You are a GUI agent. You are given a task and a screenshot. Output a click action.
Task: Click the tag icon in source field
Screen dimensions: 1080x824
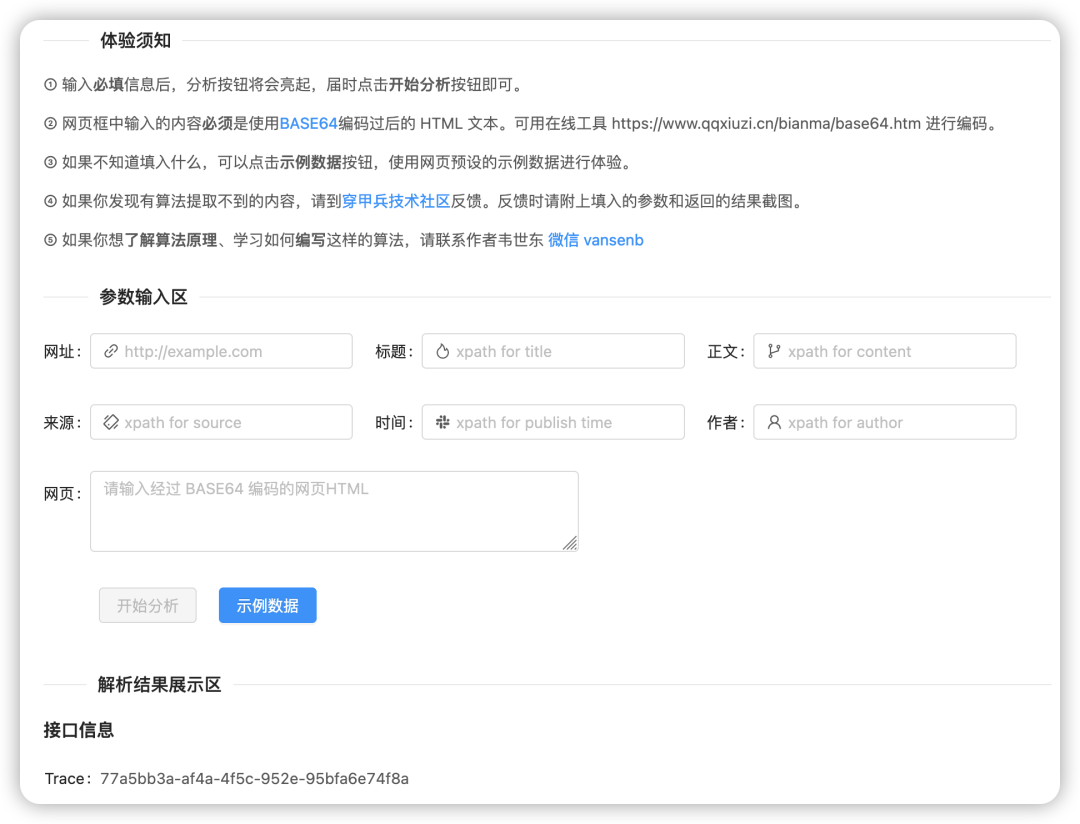tap(110, 422)
